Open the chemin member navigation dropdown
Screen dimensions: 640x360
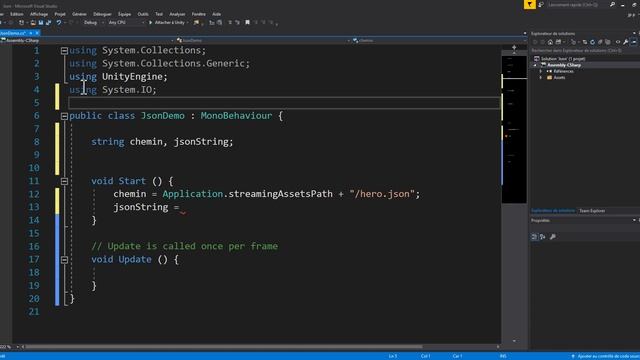[x=439, y=40]
